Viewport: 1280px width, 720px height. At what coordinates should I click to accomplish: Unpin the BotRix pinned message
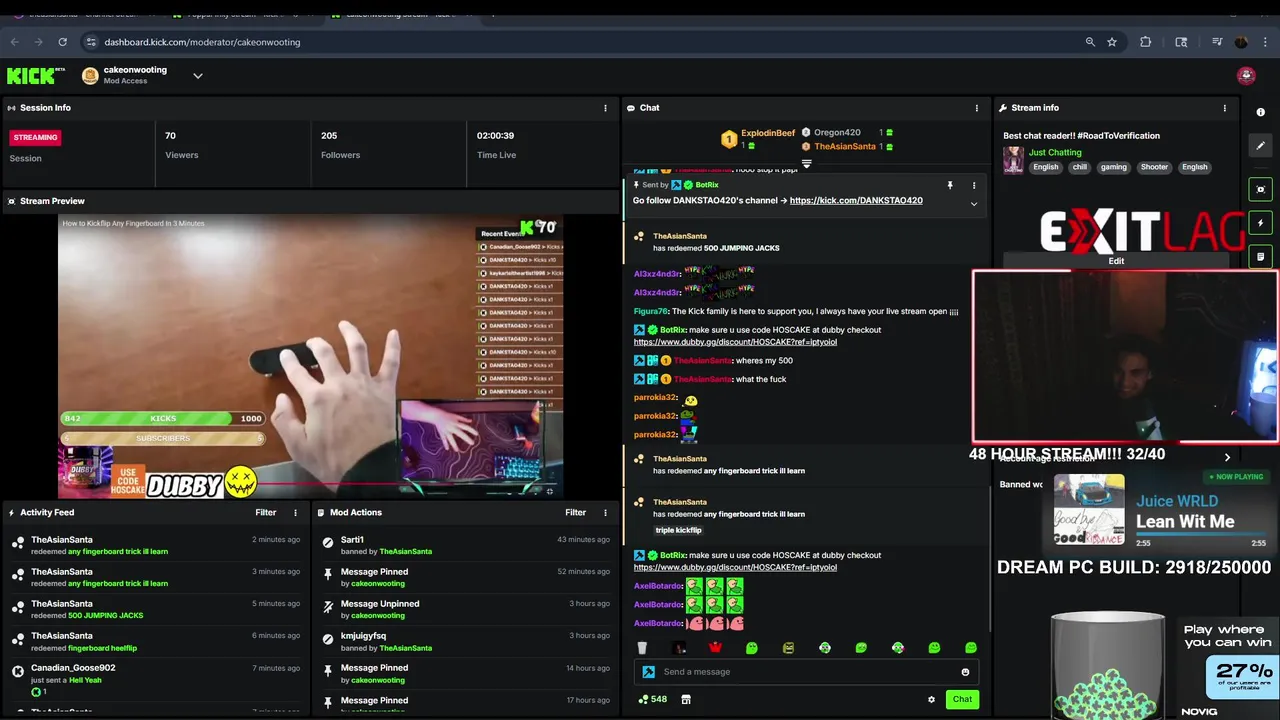950,185
